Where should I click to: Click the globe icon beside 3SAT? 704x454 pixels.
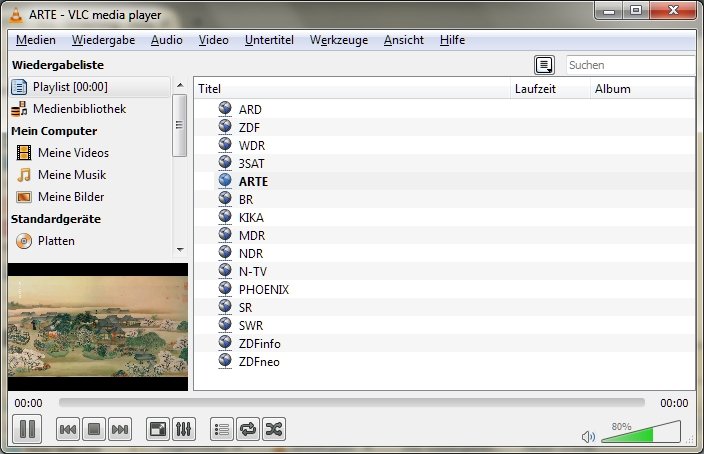point(225,163)
